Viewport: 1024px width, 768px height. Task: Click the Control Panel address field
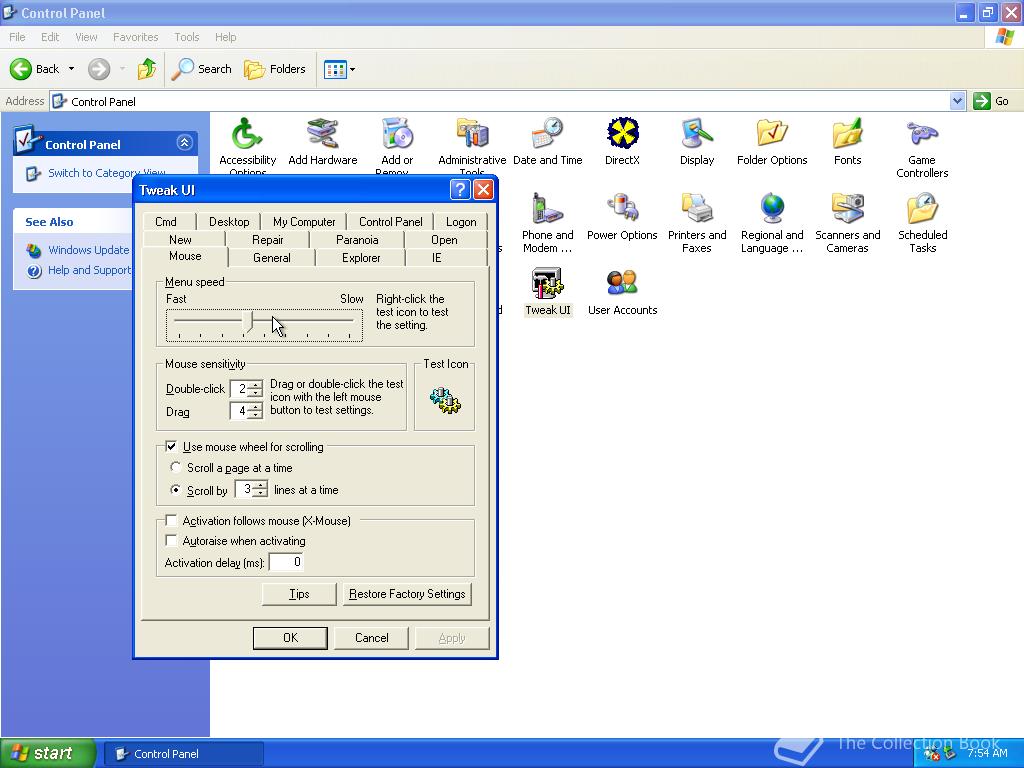(502, 101)
